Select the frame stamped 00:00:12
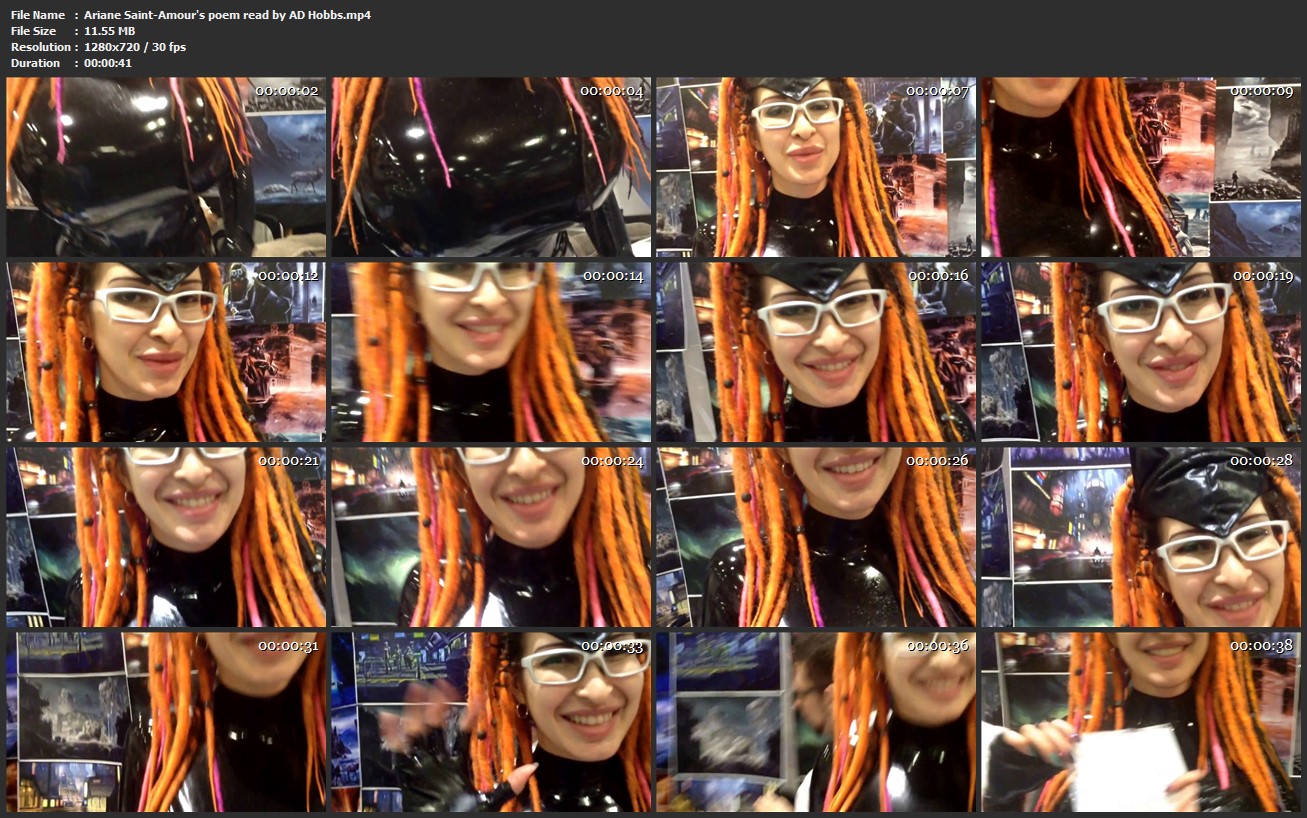This screenshot has height=818, width=1307. [166, 352]
